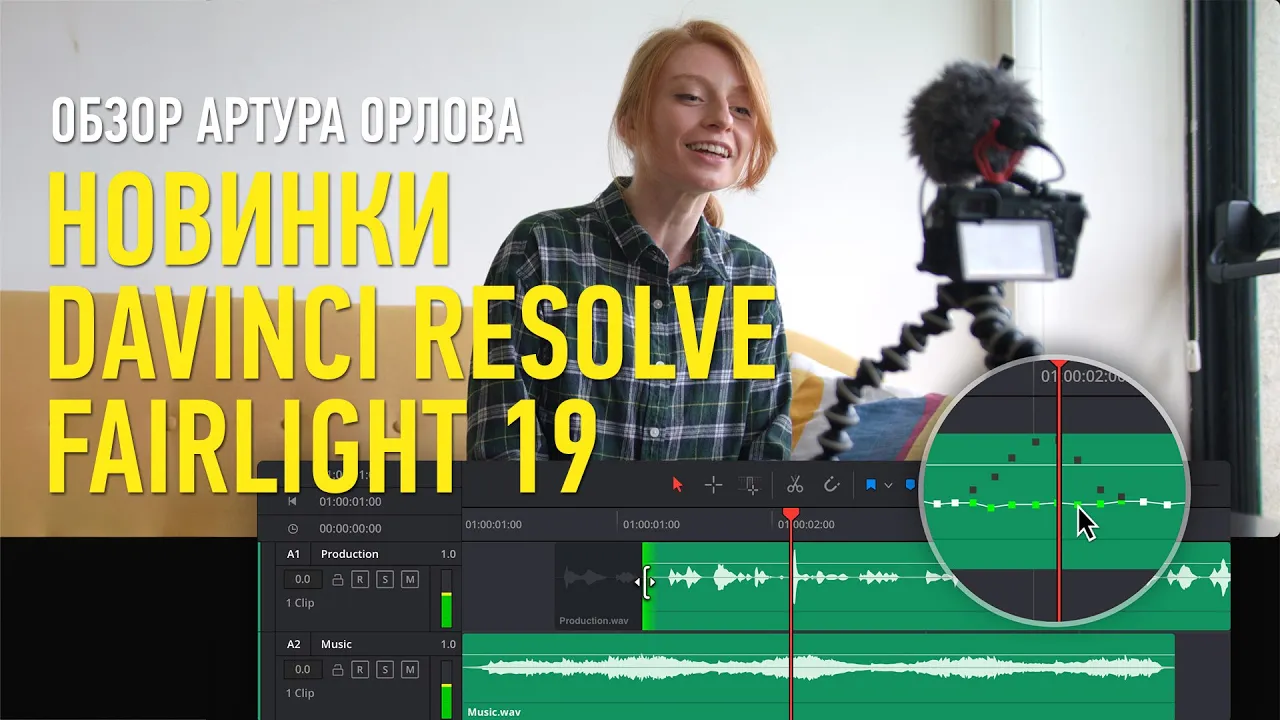Solo the Music track with S
This screenshot has height=720, width=1280.
click(x=385, y=669)
